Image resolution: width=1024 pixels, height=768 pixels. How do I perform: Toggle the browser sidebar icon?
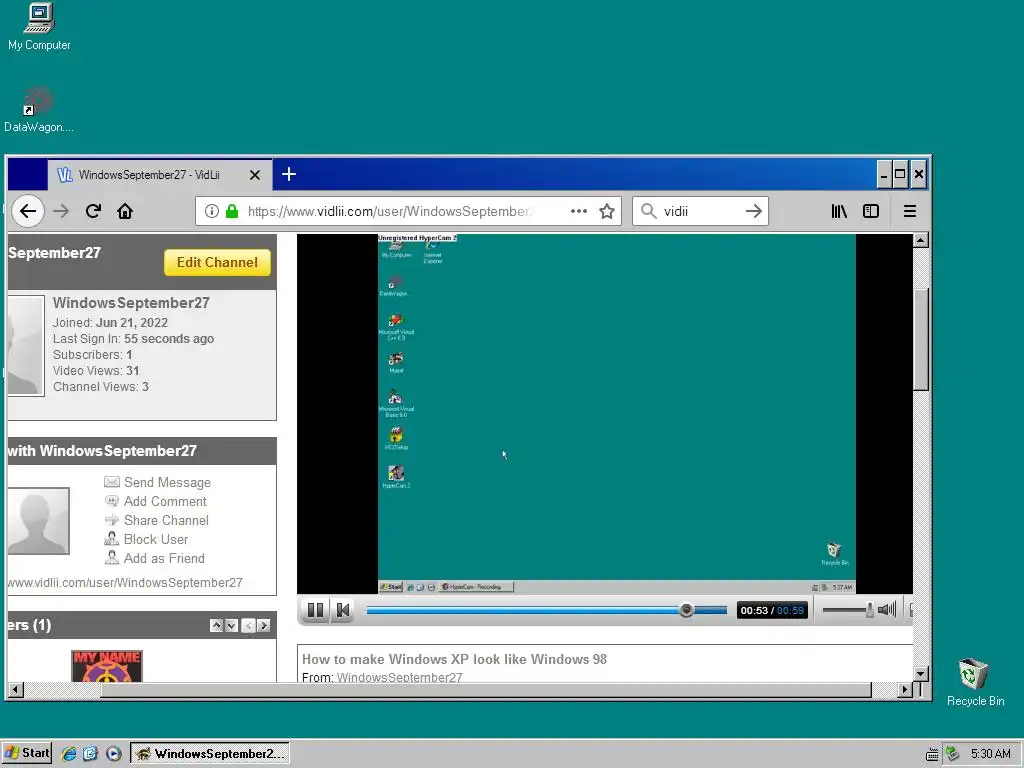[871, 211]
